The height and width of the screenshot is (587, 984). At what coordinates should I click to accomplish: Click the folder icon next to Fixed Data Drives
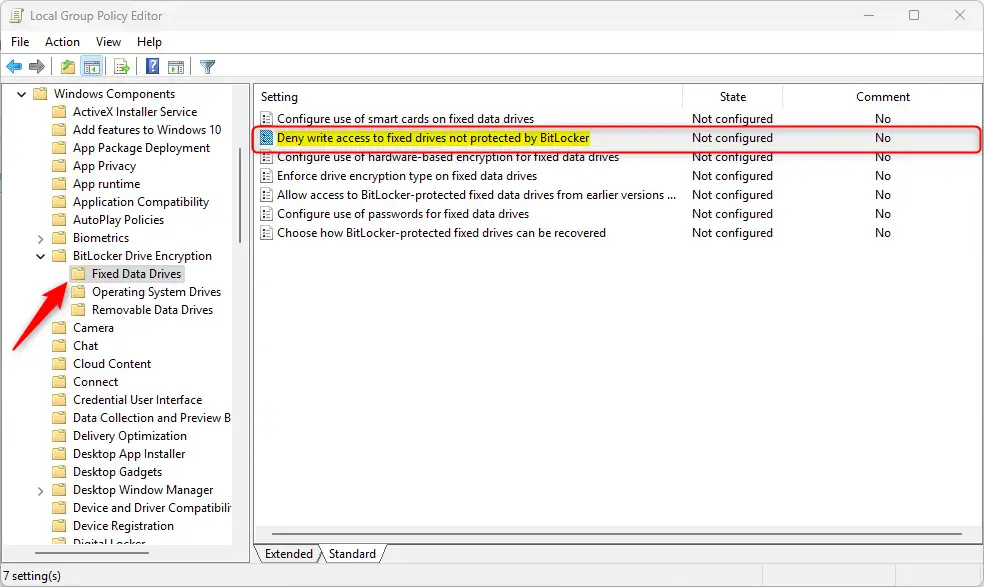[x=78, y=274]
